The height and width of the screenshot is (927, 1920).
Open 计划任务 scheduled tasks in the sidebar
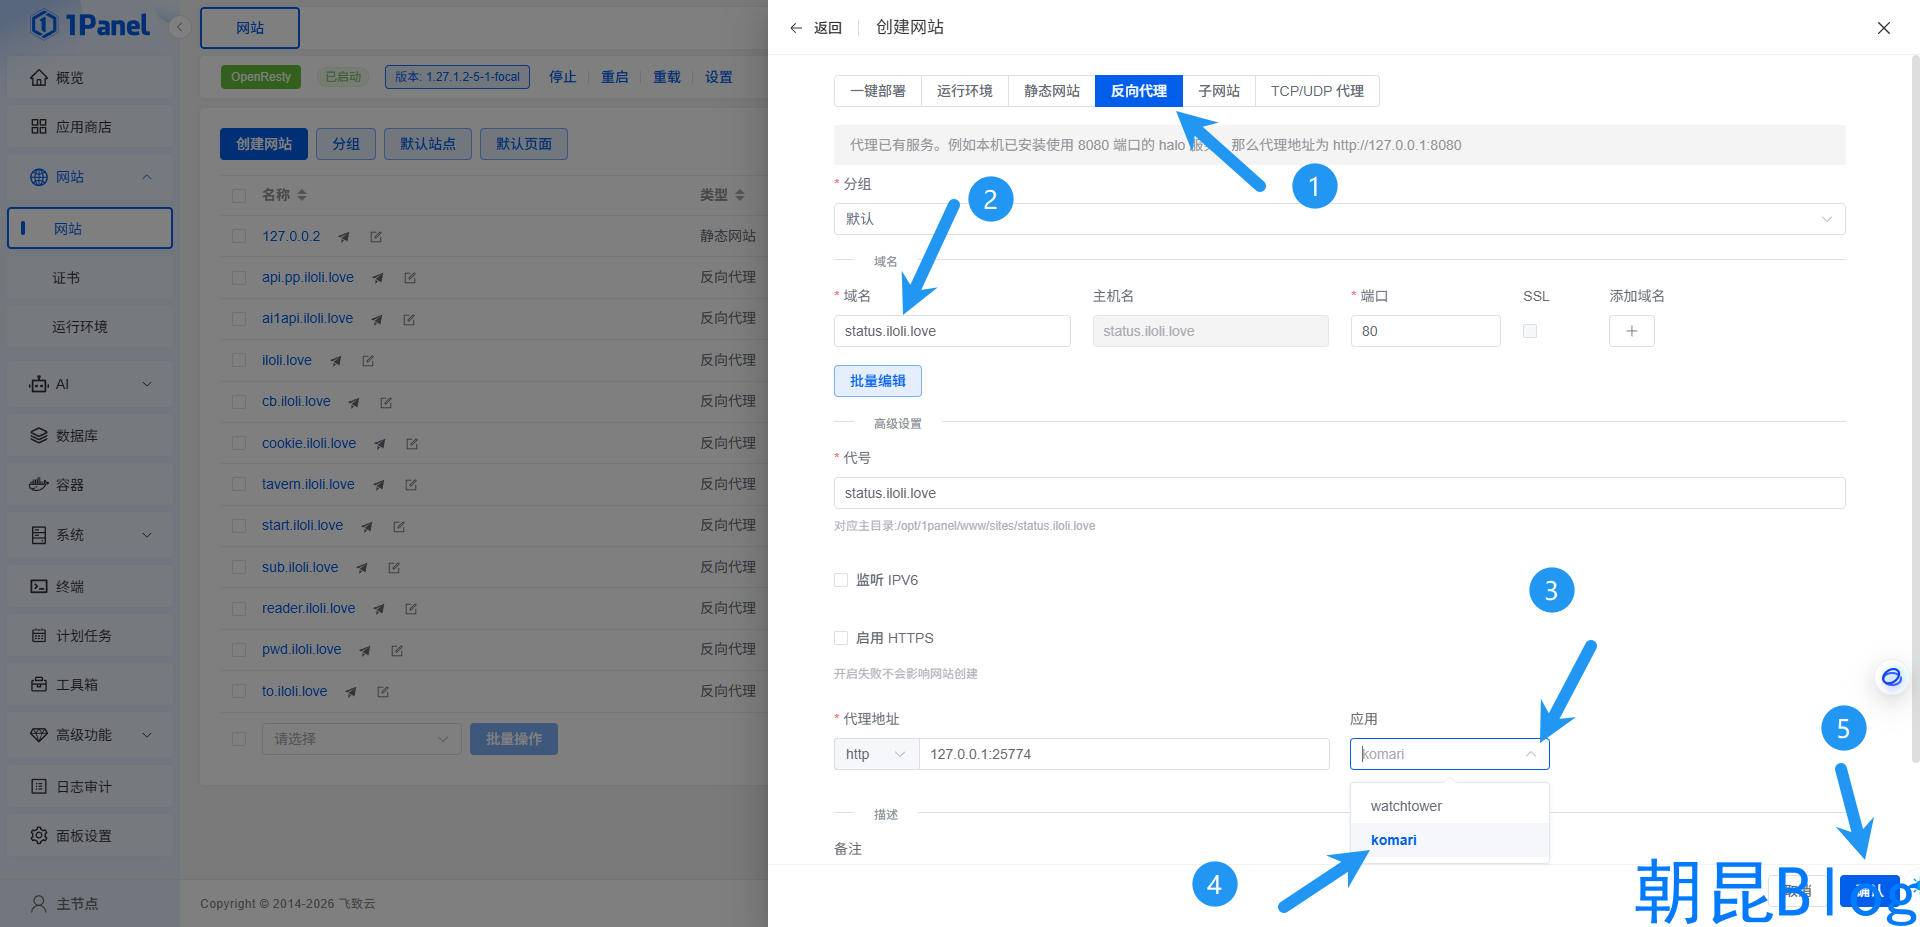pyautogui.click(x=90, y=636)
